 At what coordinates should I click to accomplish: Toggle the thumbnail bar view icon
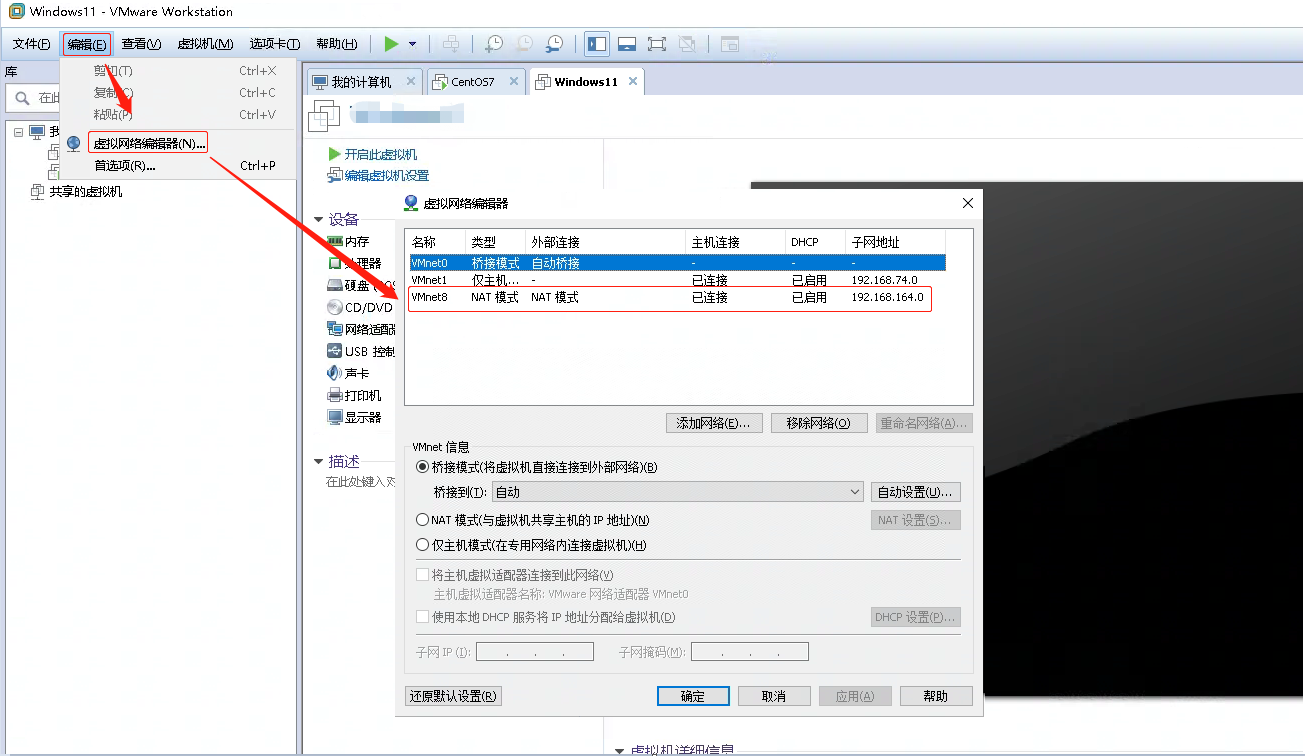click(x=627, y=44)
